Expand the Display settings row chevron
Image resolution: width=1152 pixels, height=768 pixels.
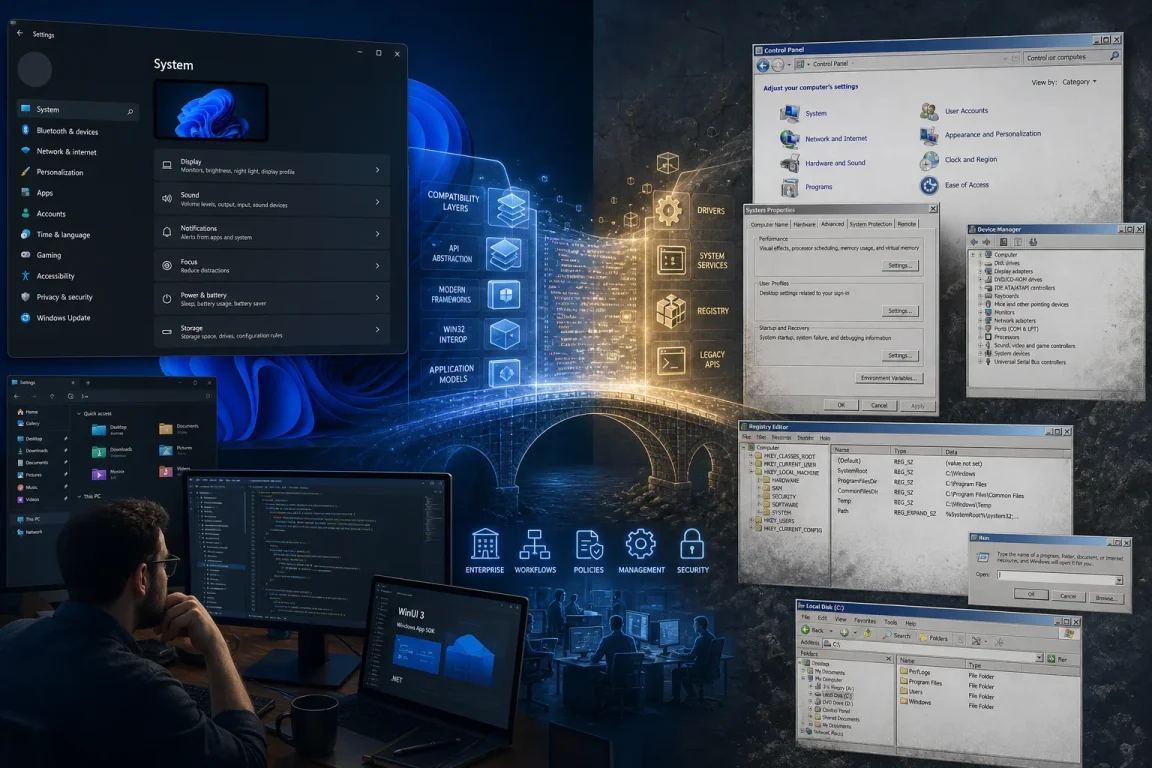coord(378,170)
